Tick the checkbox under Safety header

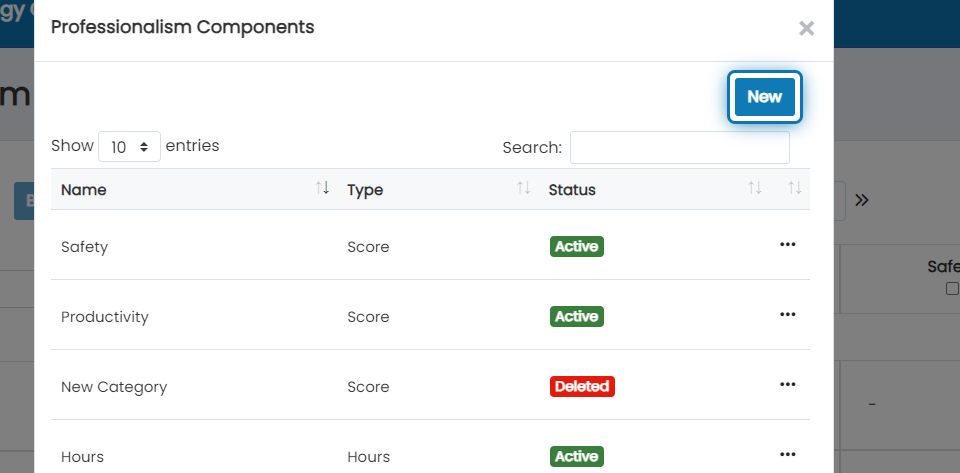952,288
